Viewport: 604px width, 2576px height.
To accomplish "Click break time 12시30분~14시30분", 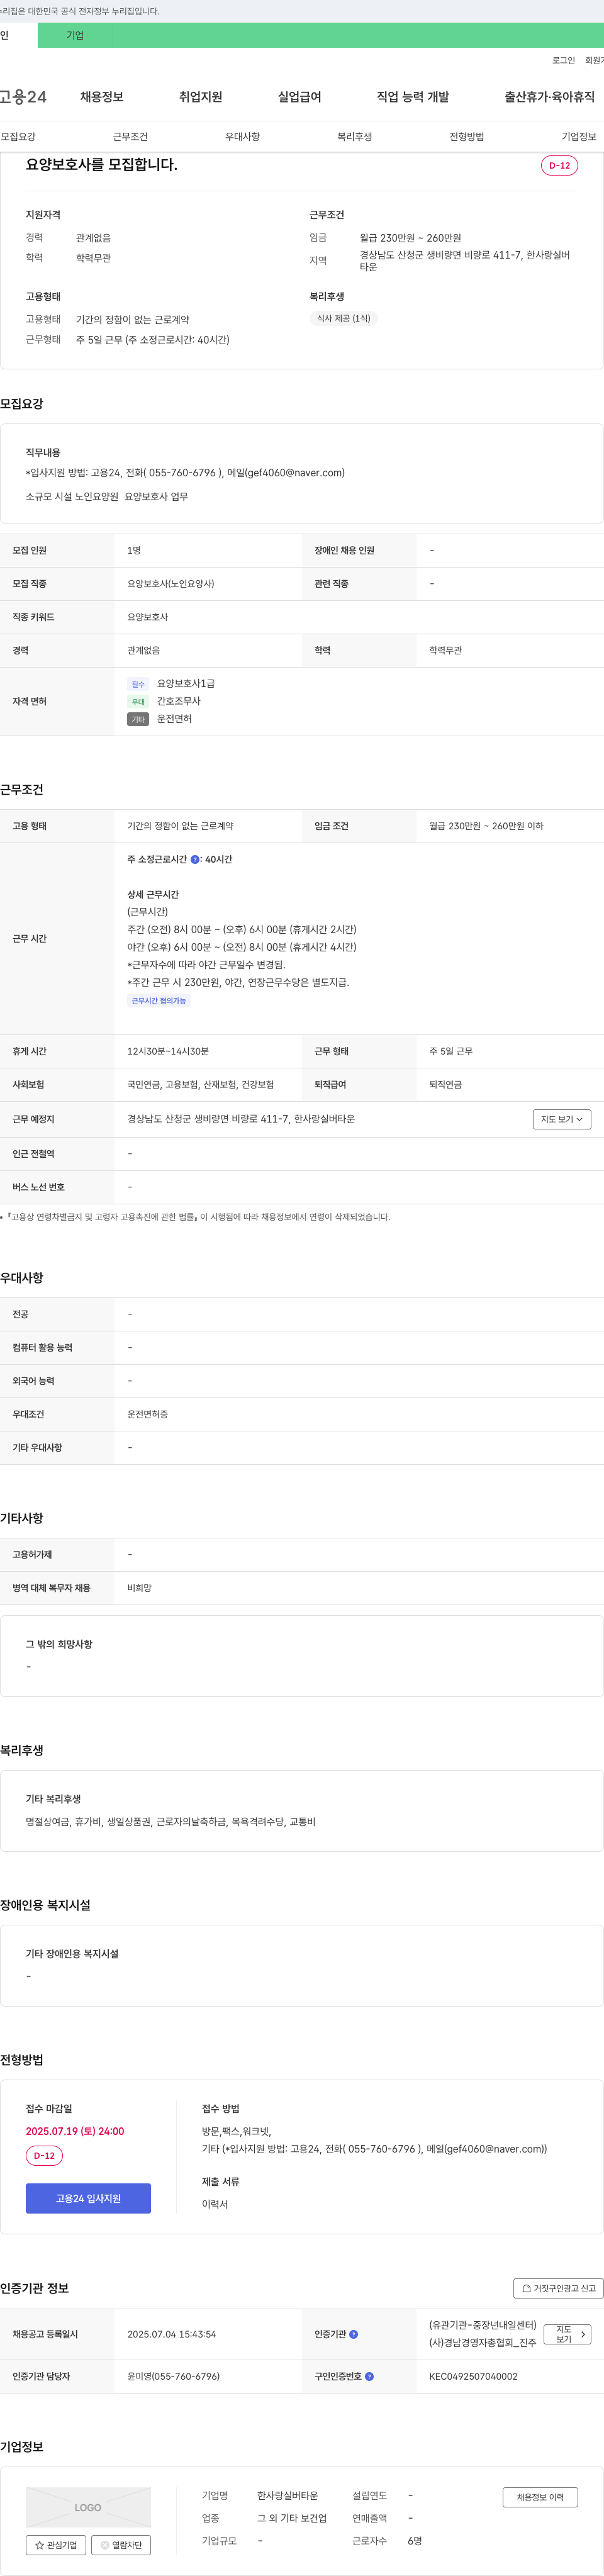I will tap(168, 1051).
